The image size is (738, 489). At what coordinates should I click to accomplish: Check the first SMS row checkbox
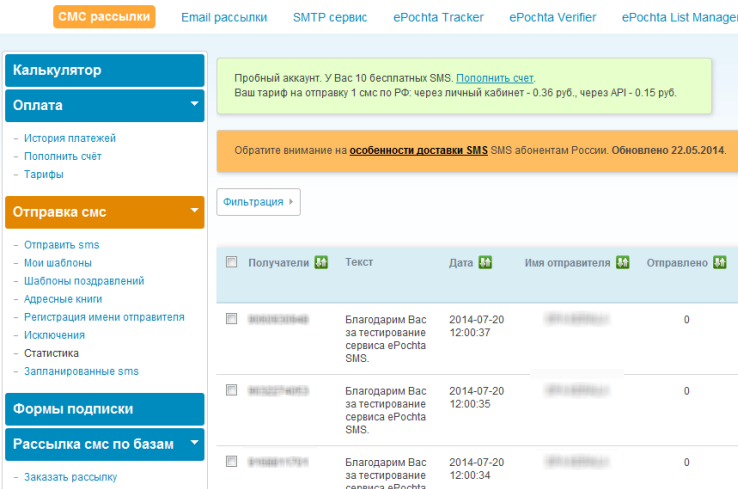pos(232,319)
